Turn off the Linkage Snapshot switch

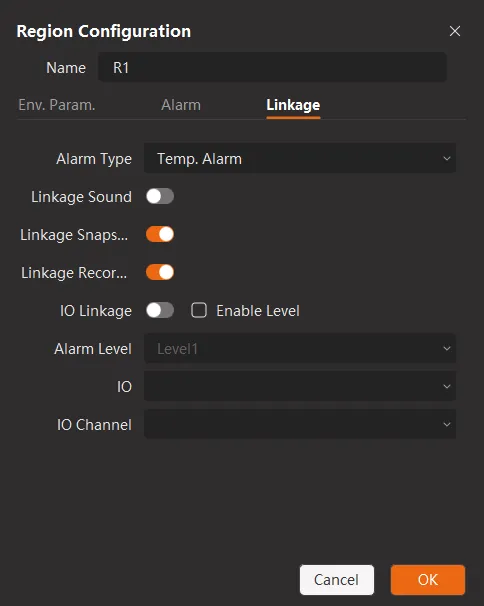[160, 234]
